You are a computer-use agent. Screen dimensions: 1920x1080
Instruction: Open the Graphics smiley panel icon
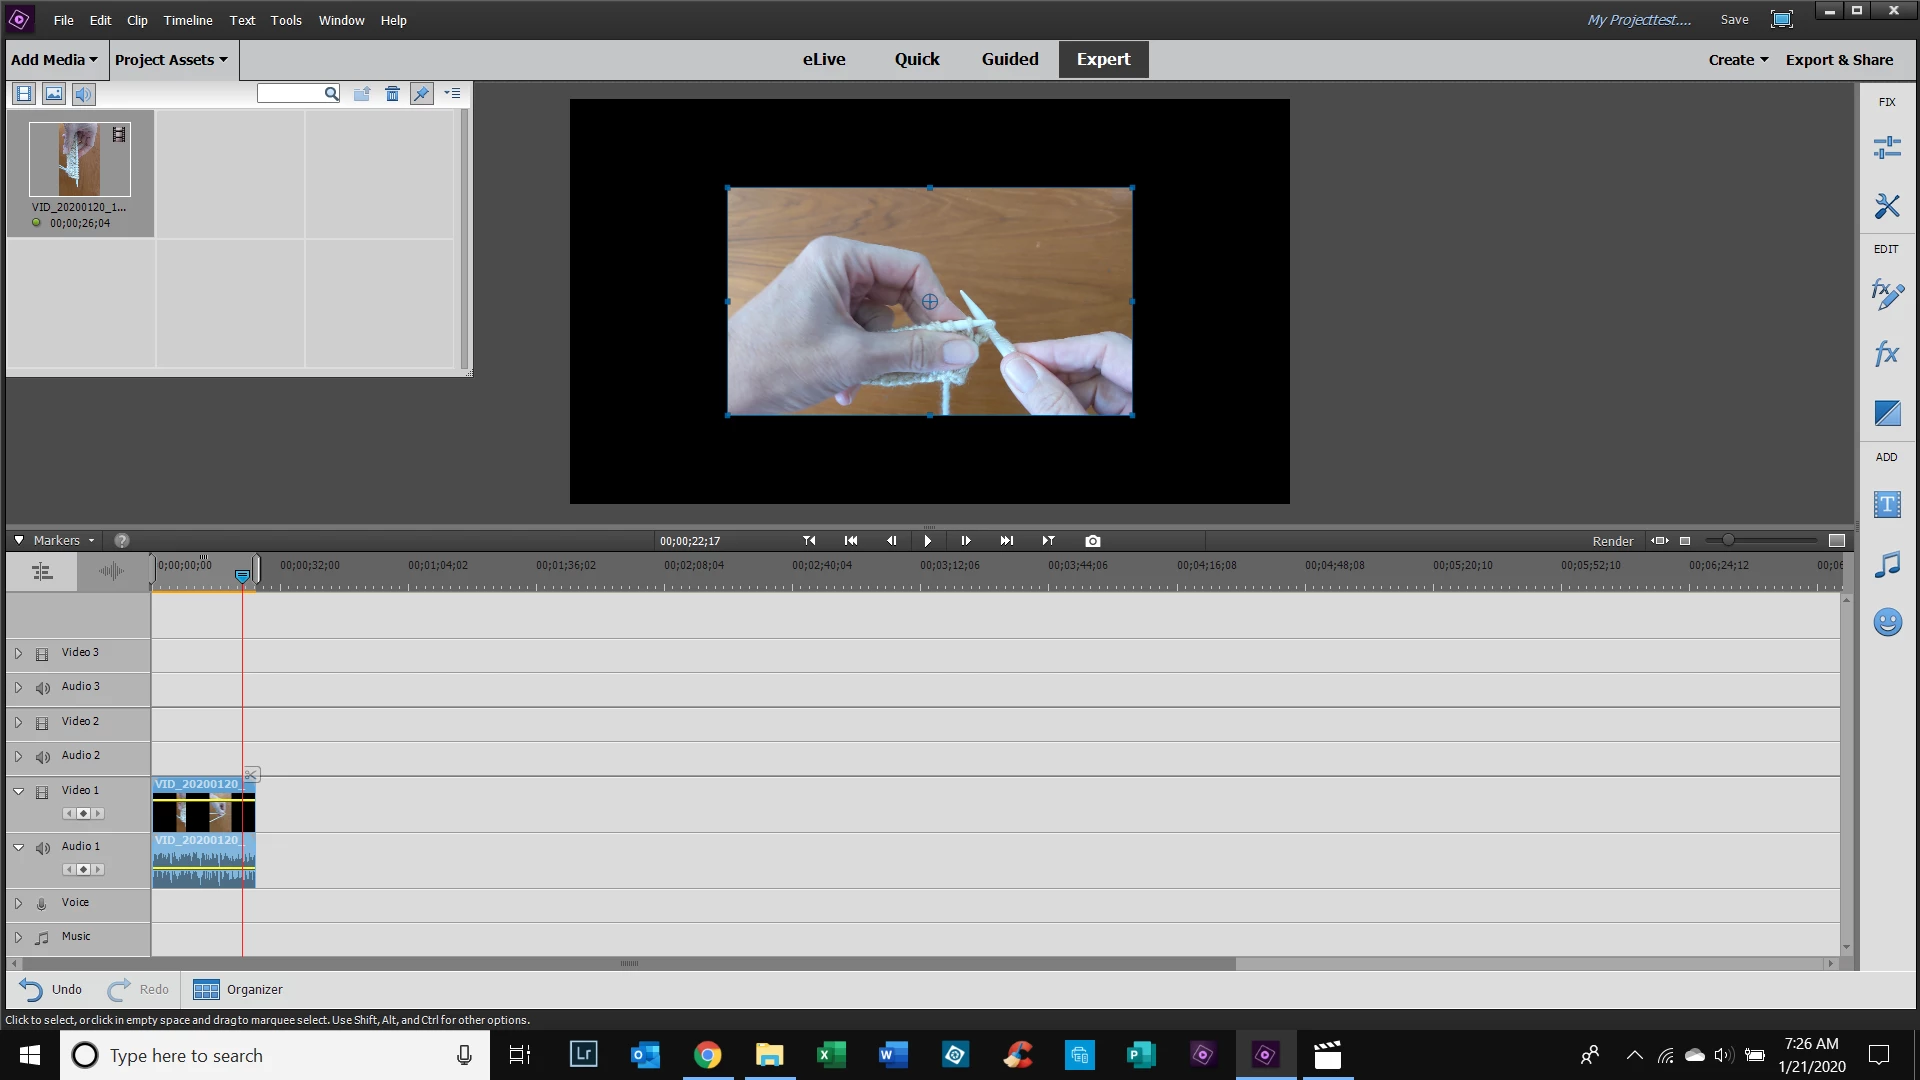[1887, 623]
